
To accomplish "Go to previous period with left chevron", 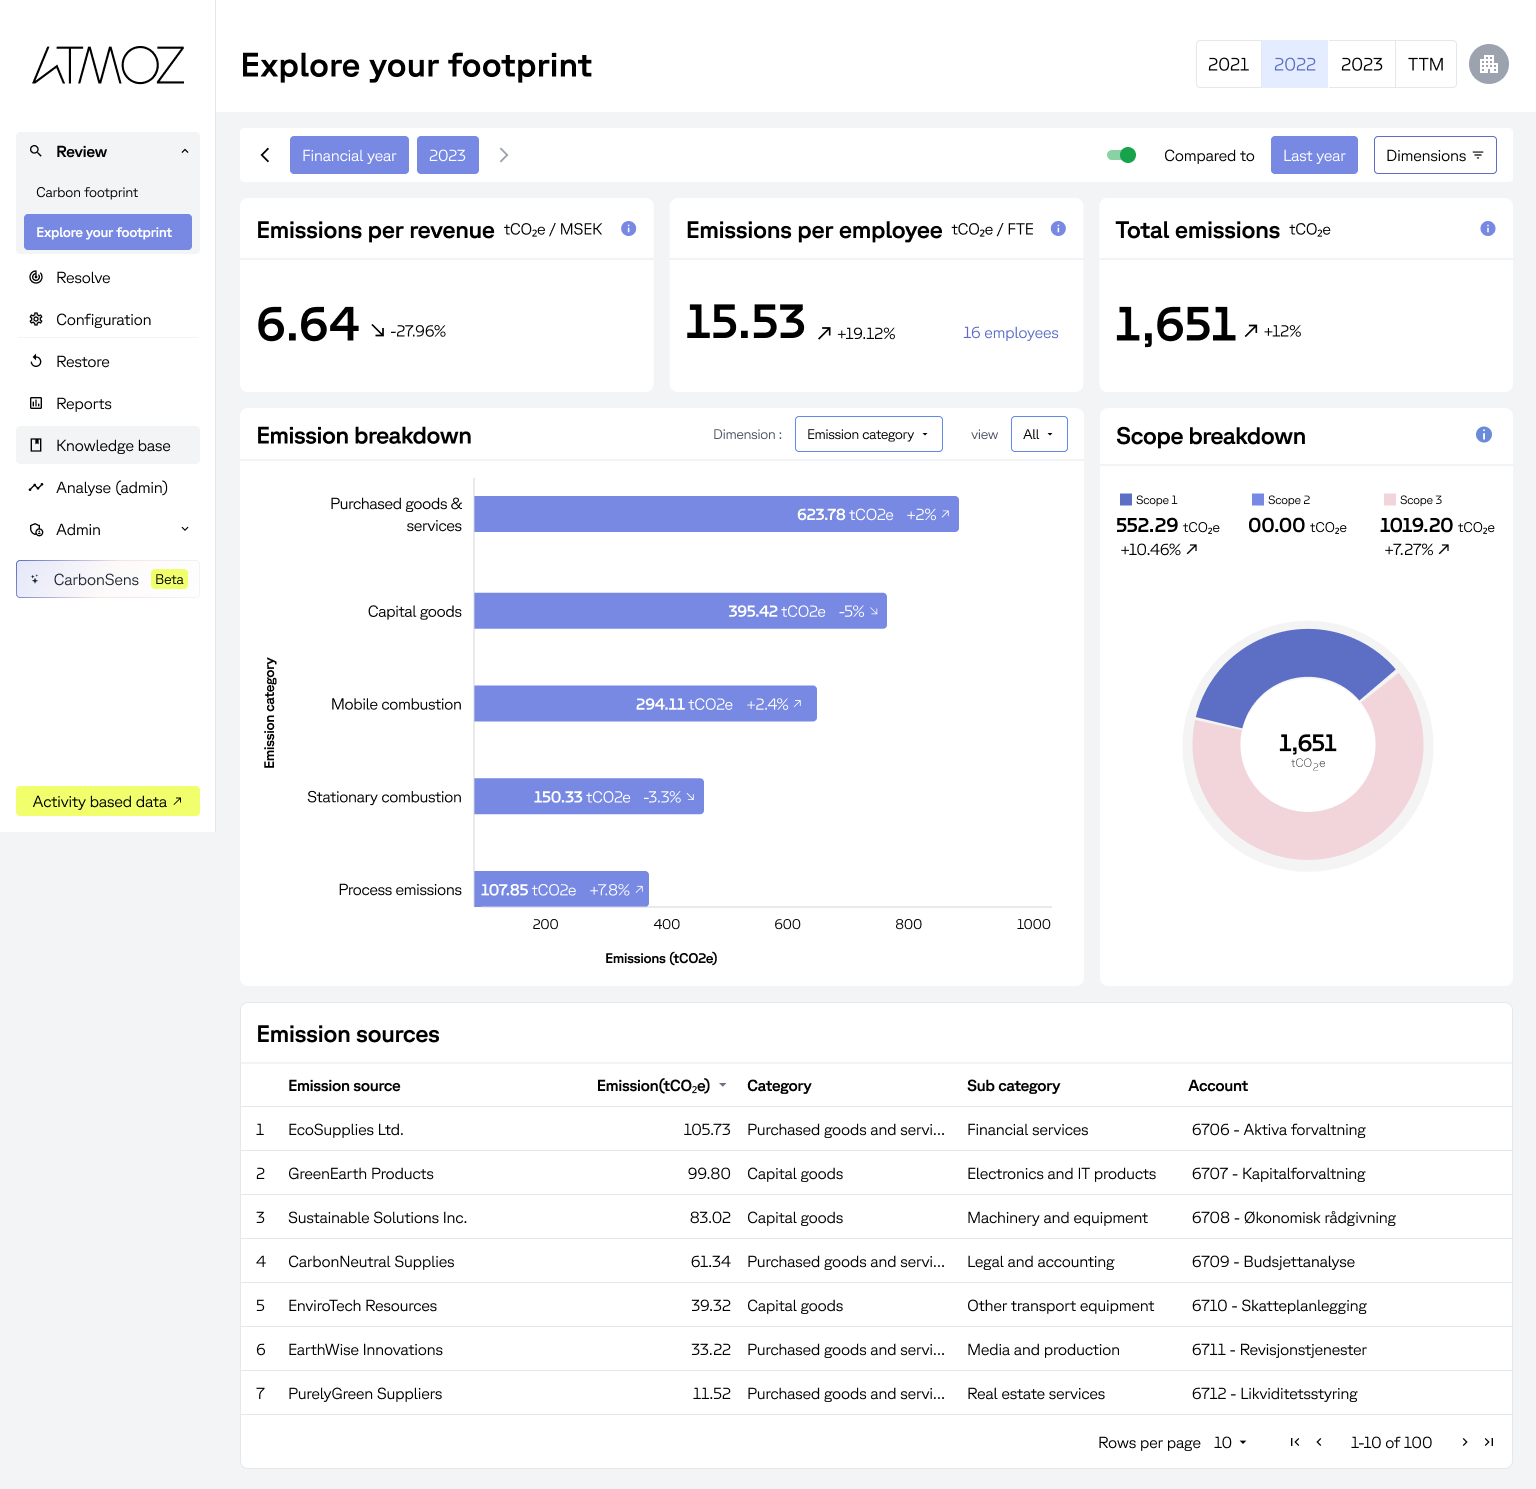I will click(x=265, y=155).
